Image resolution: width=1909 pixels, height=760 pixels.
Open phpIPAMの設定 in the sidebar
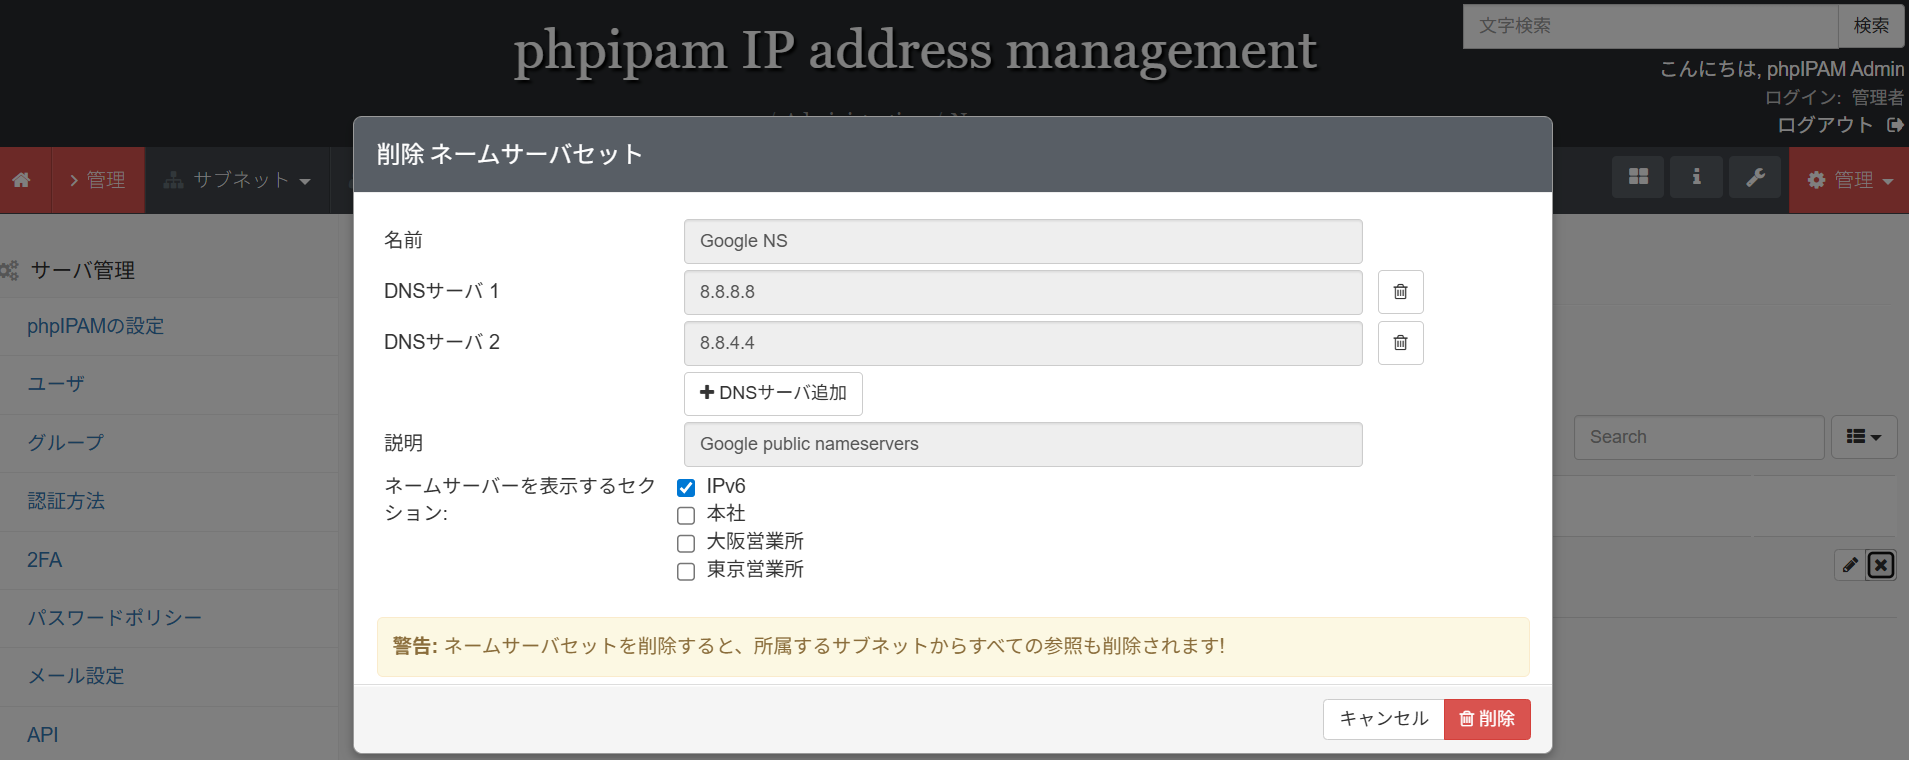tap(95, 326)
